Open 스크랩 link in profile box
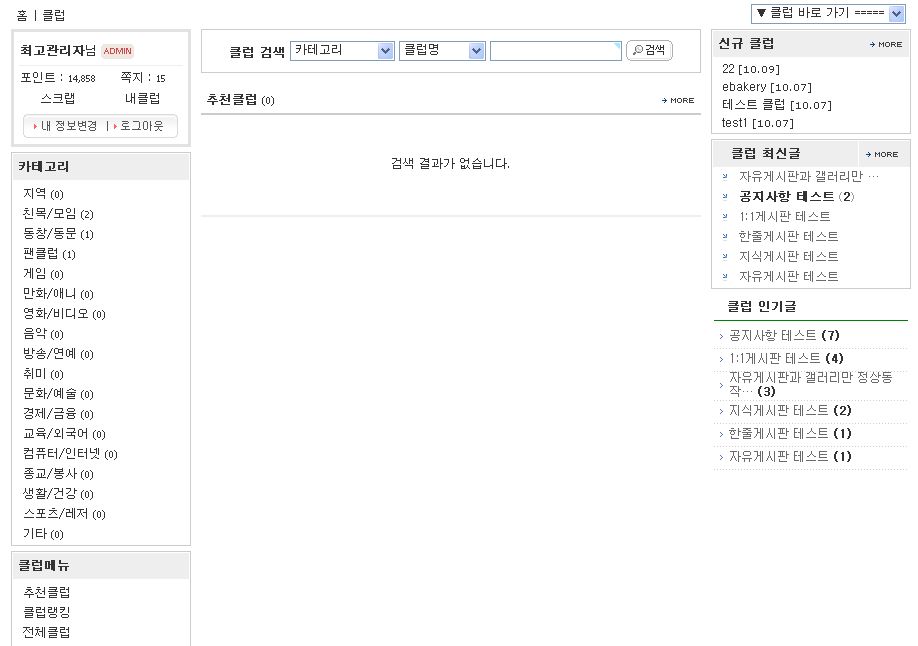Screen dimensions: 918x646 coord(57,98)
